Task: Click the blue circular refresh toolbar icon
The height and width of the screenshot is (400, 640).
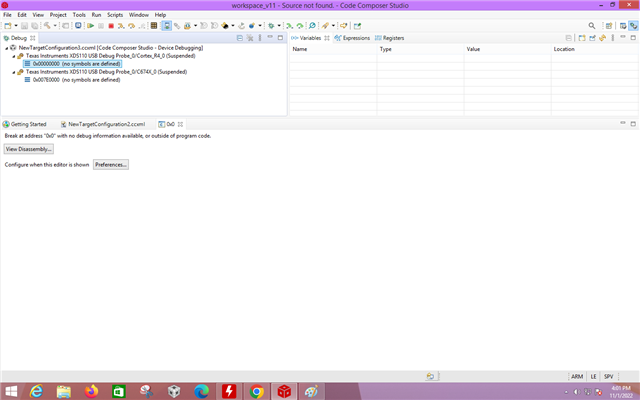Action: pyautogui.click(x=312, y=26)
